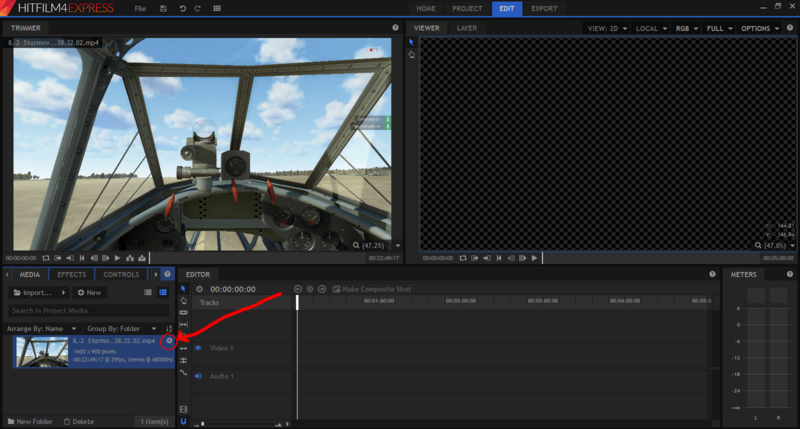Open the File menu
This screenshot has width=800, height=429.
tap(140, 9)
